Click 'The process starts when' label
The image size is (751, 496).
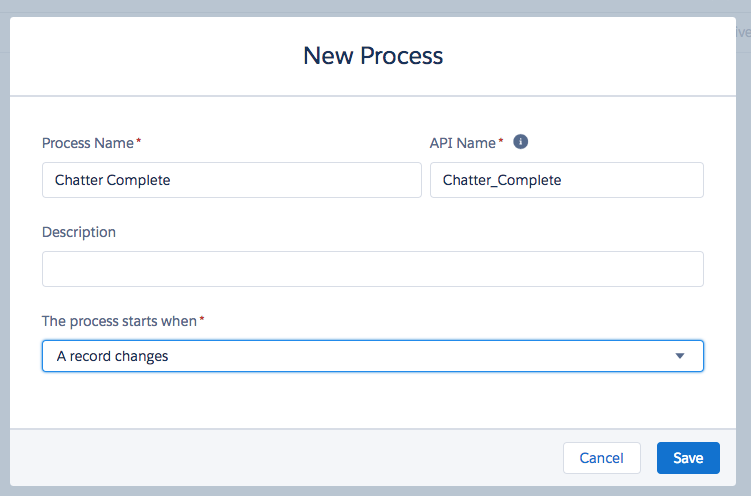pos(120,320)
